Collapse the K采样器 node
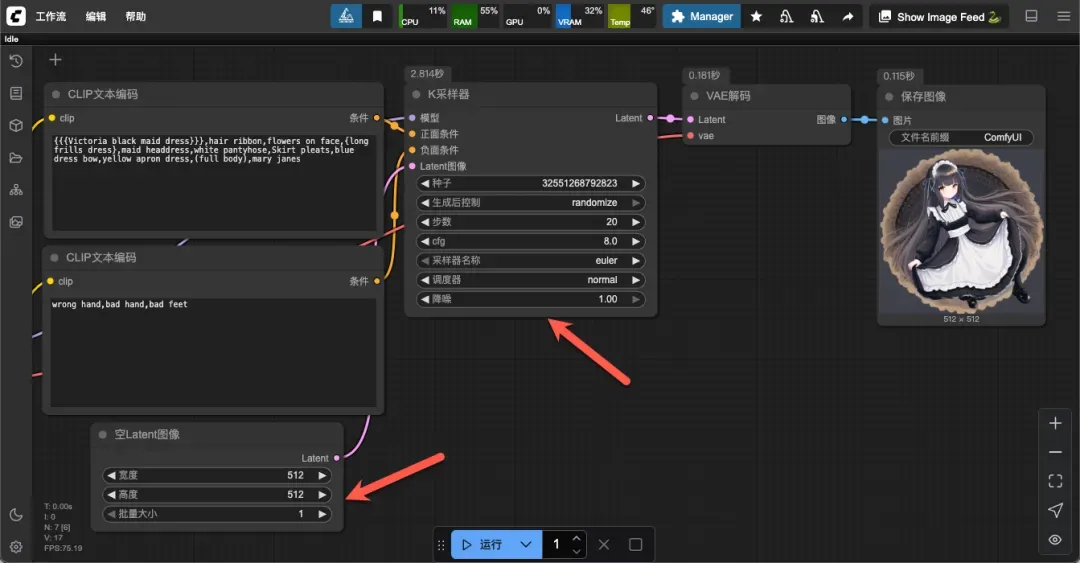The width and height of the screenshot is (1080, 563). tap(416, 94)
